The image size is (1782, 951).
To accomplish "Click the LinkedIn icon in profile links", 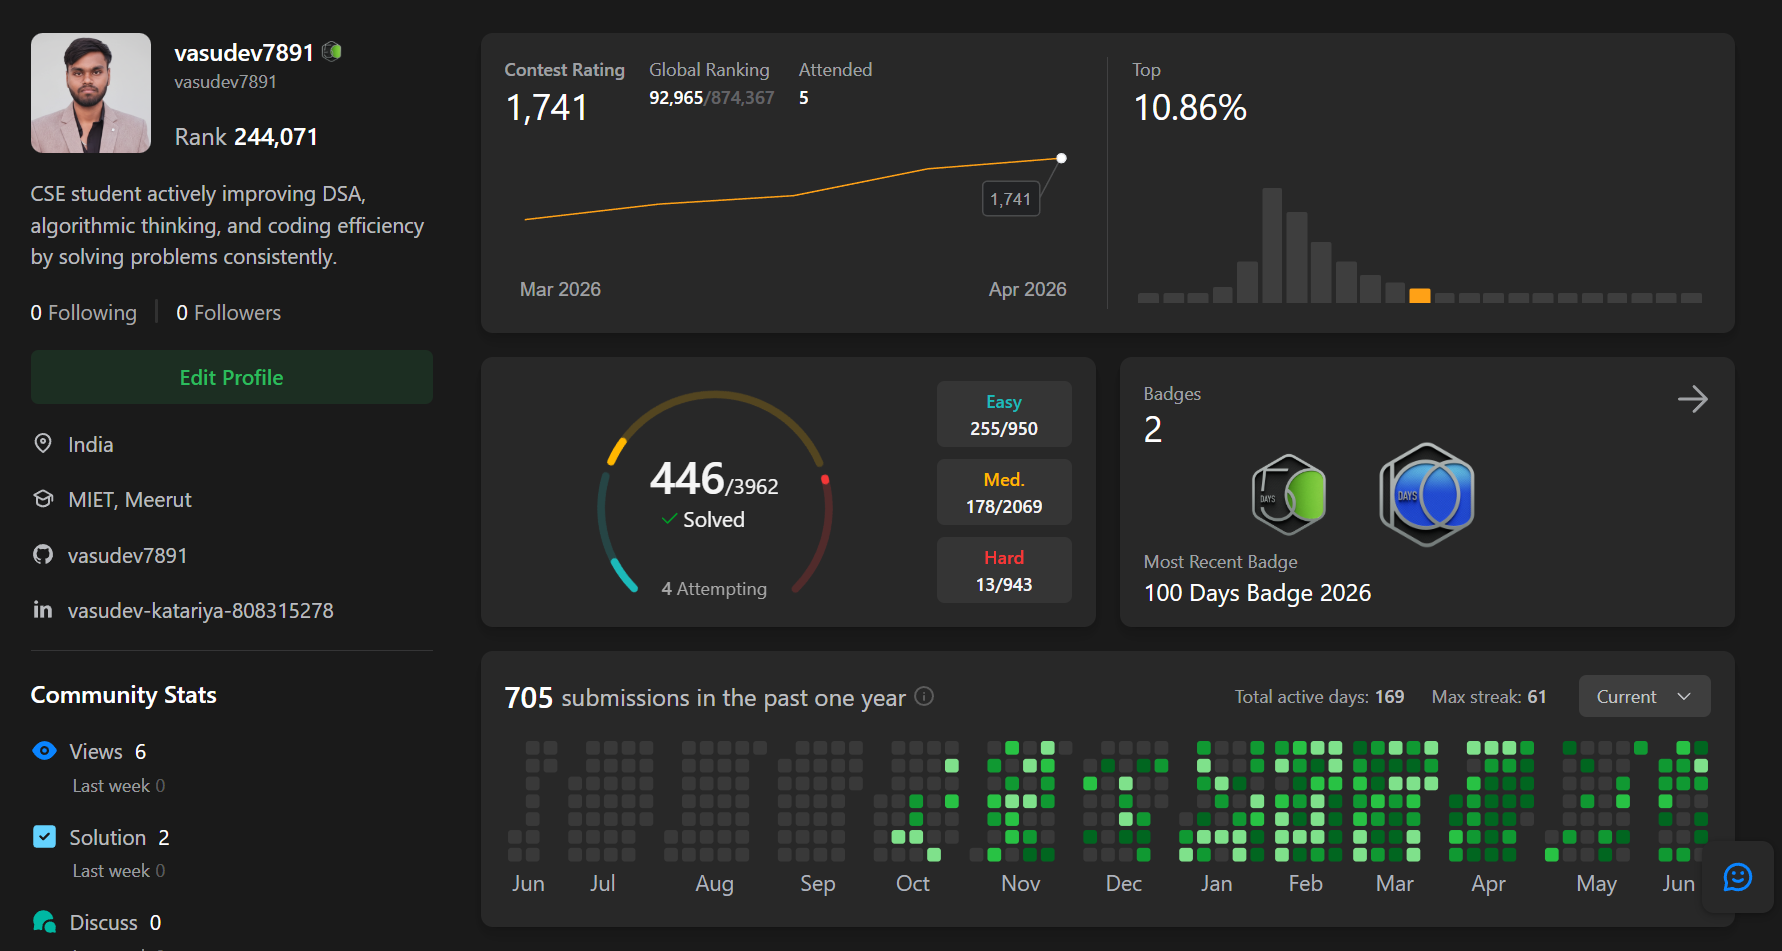I will click(x=43, y=609).
